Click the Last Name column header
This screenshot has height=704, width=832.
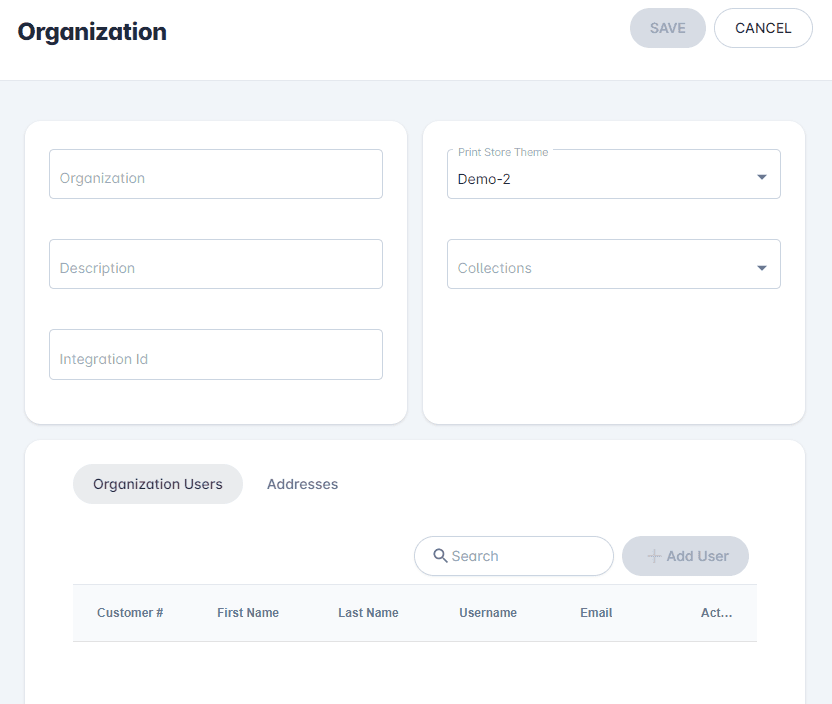(368, 613)
